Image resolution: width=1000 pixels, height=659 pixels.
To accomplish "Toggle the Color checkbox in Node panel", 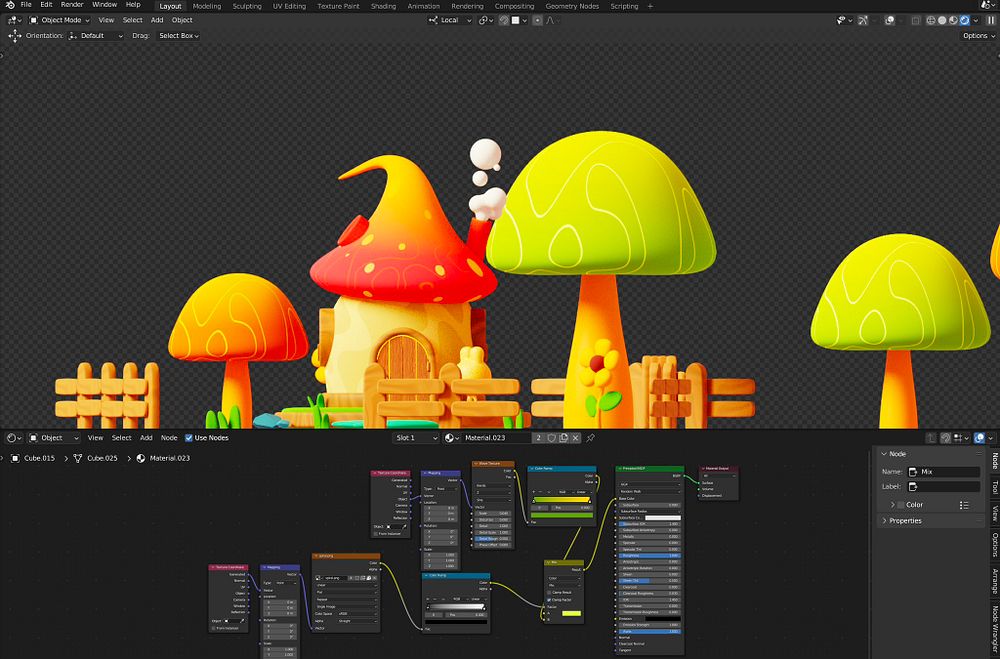I will 901,505.
